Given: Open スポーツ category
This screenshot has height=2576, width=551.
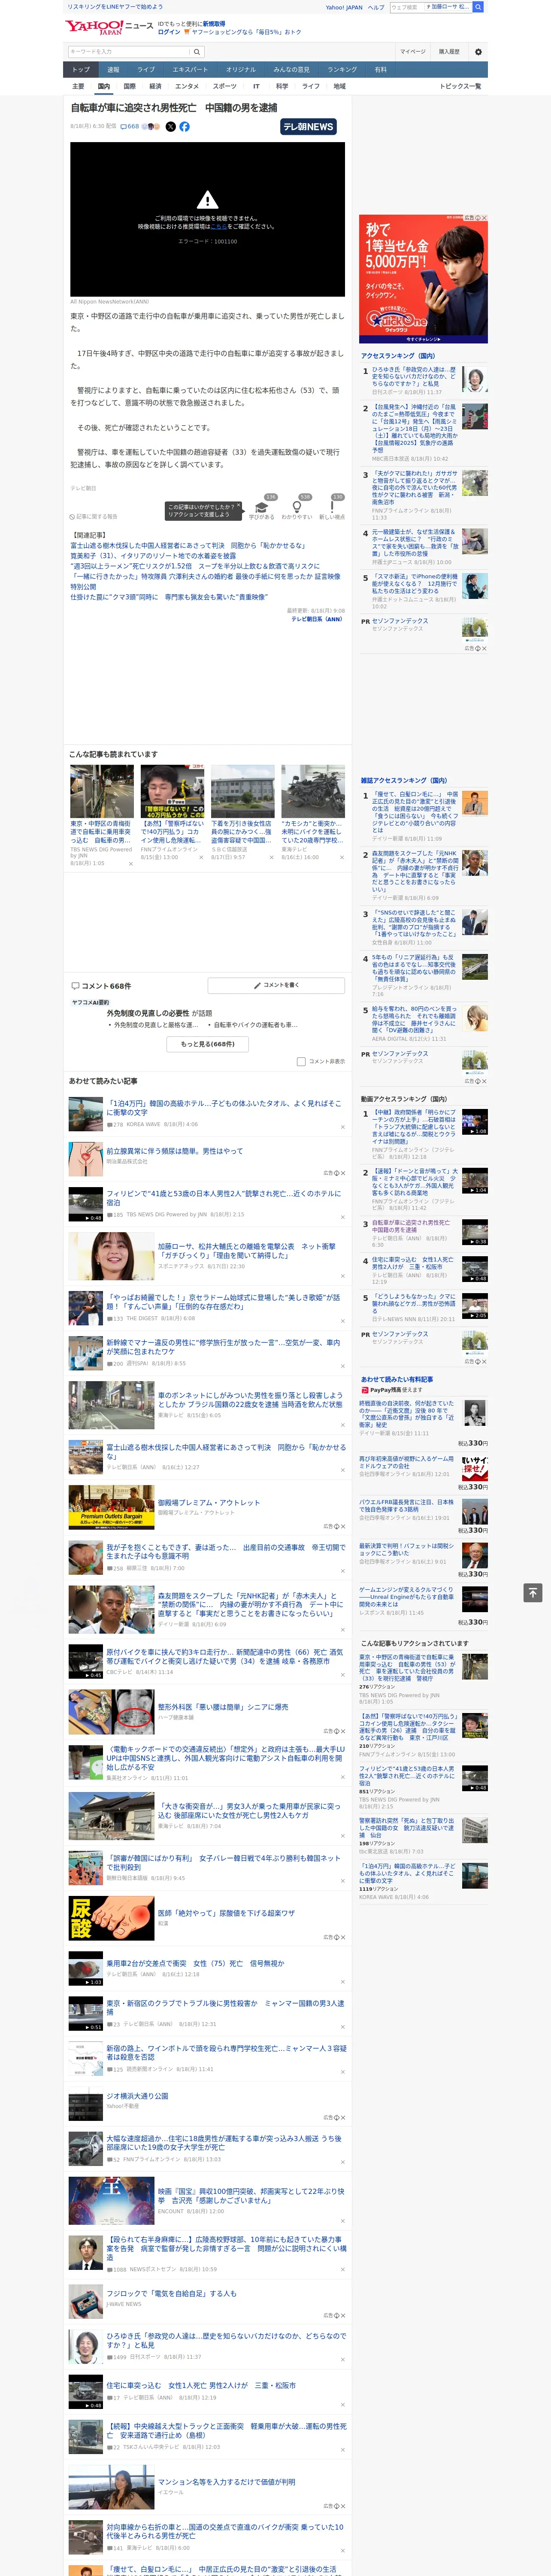Looking at the screenshot, I should (x=225, y=86).
